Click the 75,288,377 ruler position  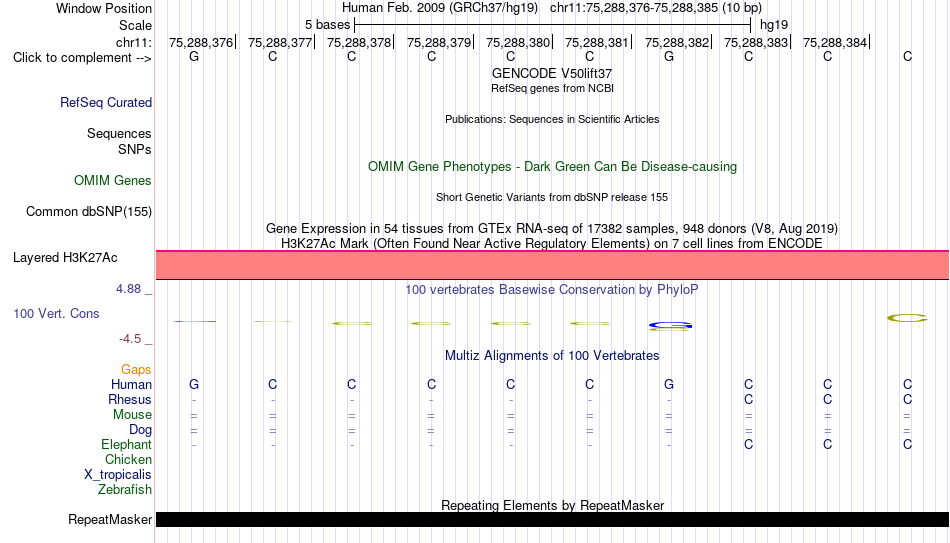tap(280, 42)
